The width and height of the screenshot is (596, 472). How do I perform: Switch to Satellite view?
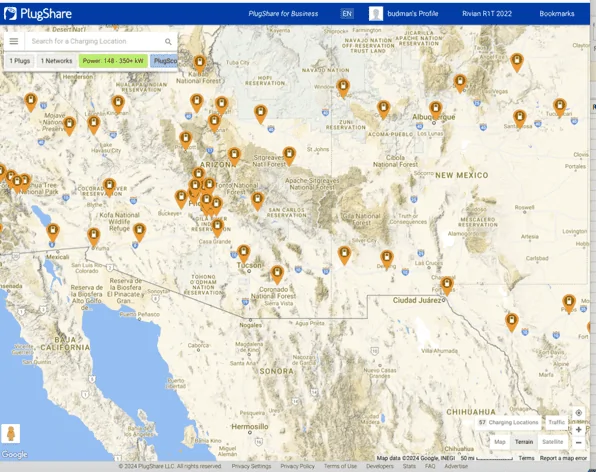click(553, 442)
